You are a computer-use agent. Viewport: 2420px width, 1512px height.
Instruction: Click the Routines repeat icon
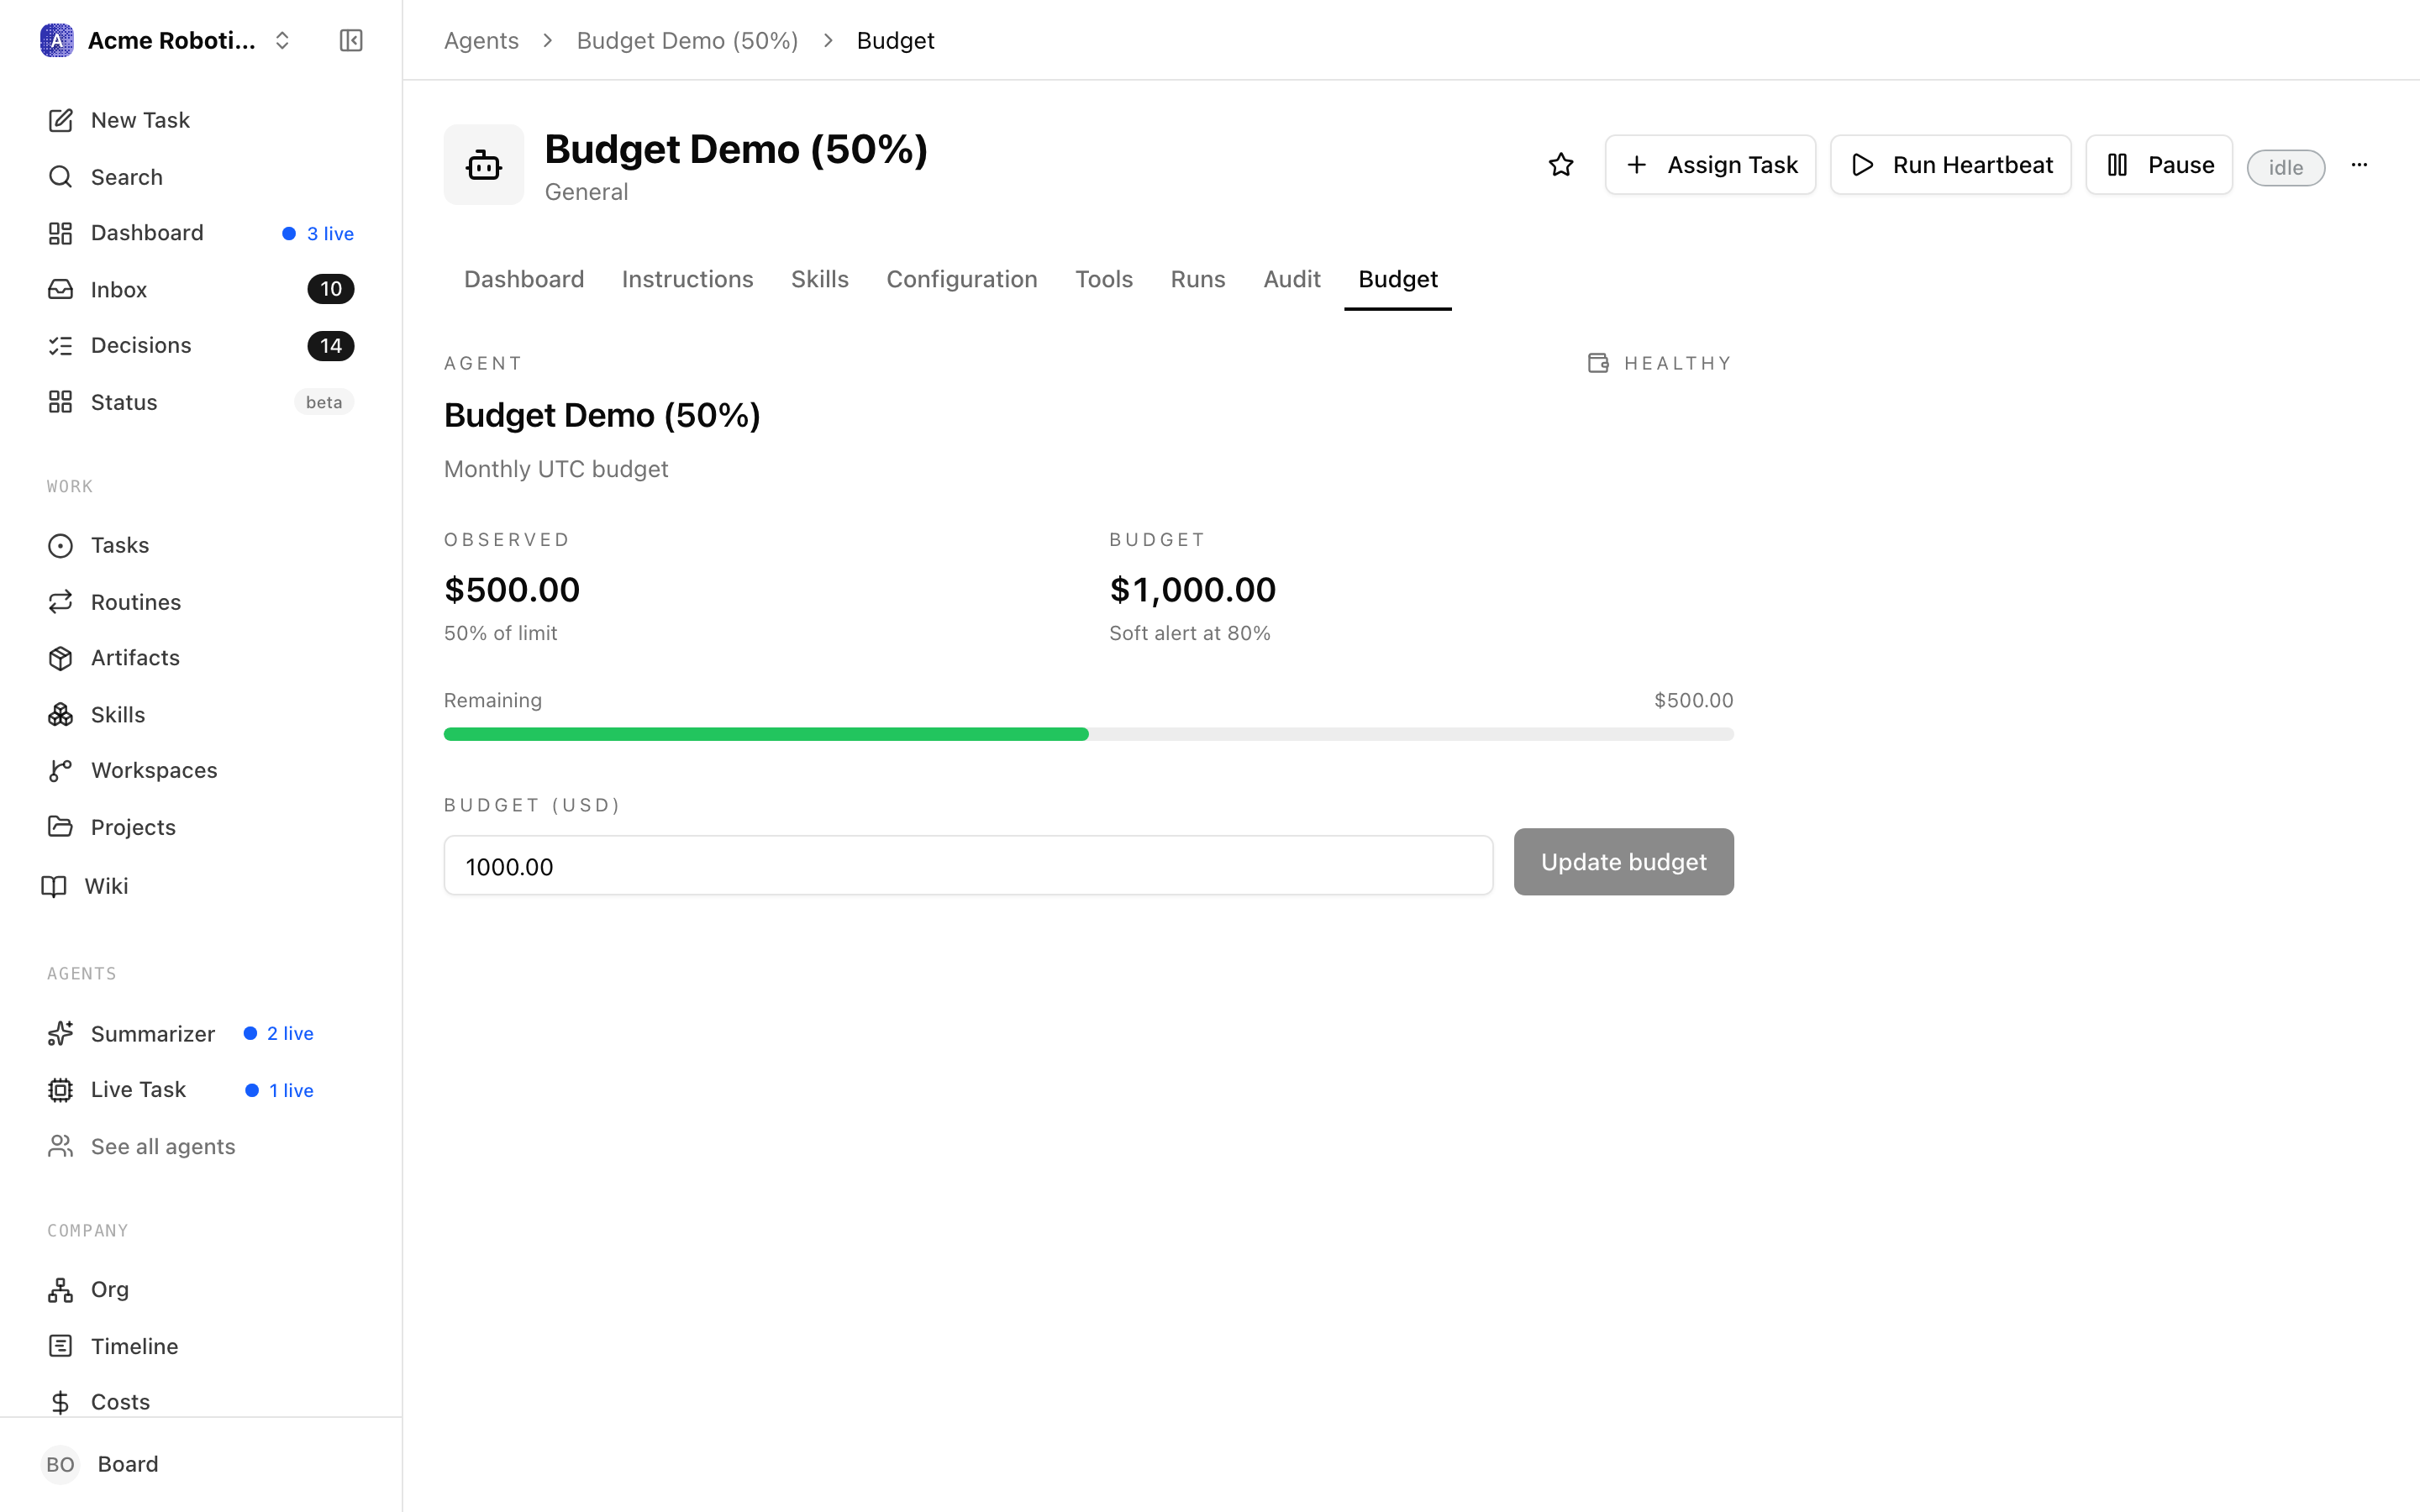click(61, 602)
